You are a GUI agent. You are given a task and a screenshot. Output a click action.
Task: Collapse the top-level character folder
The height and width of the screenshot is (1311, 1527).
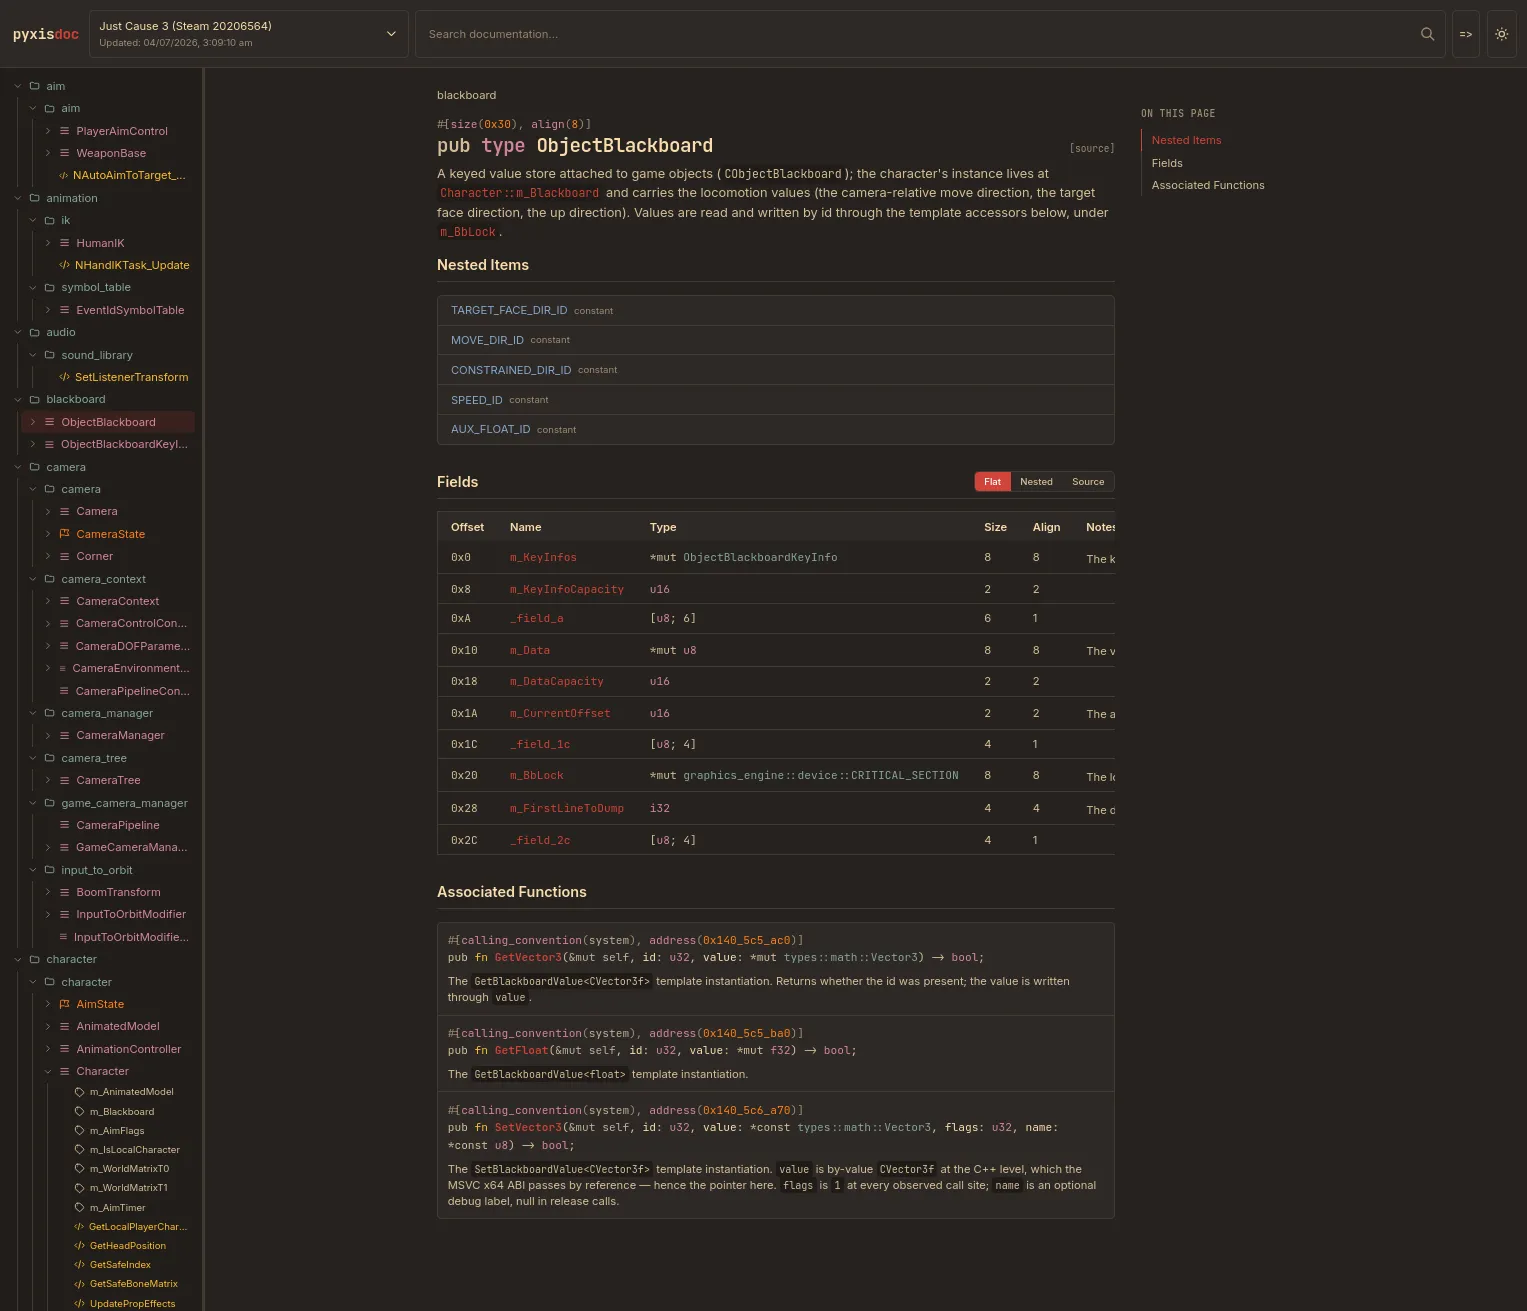[x=18, y=959]
